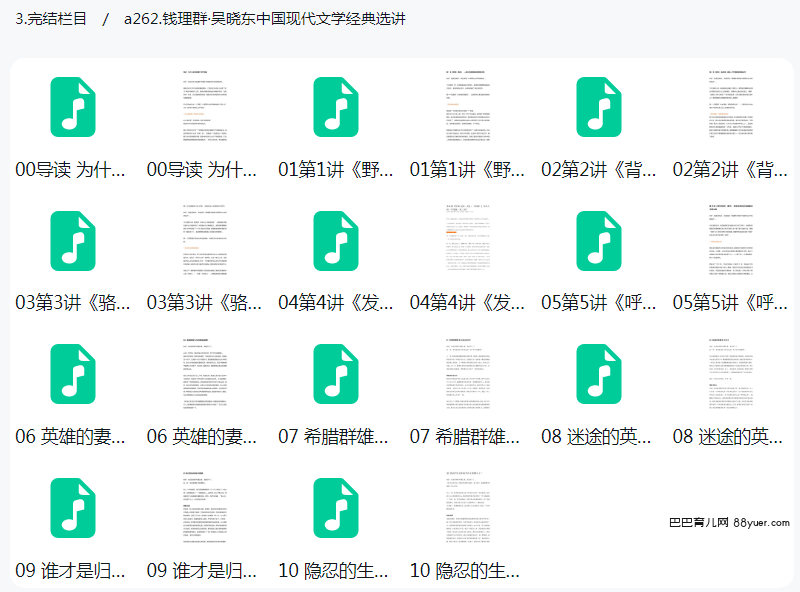Open the 04第4讲 music note icon
This screenshot has width=800, height=592.
335,241
